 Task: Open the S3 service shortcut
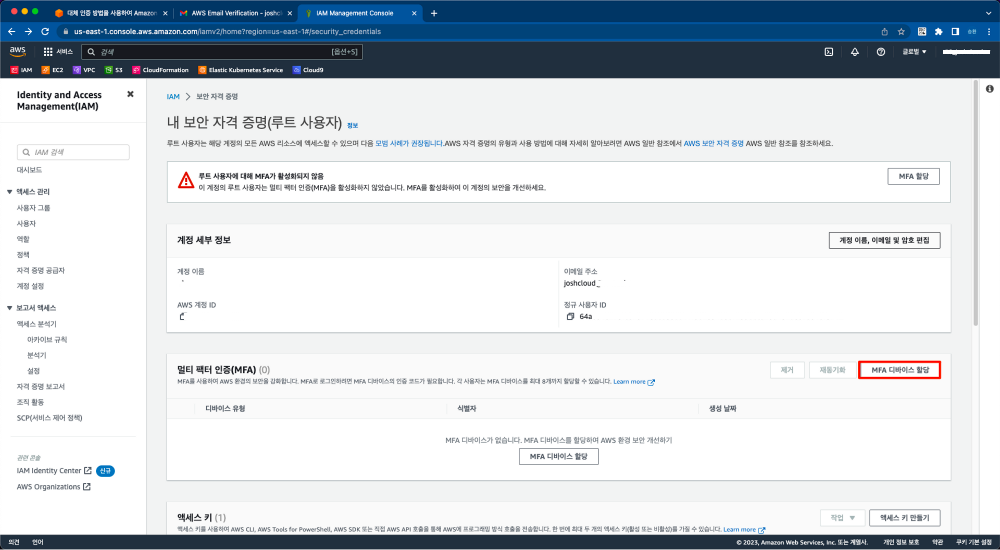[x=114, y=70]
